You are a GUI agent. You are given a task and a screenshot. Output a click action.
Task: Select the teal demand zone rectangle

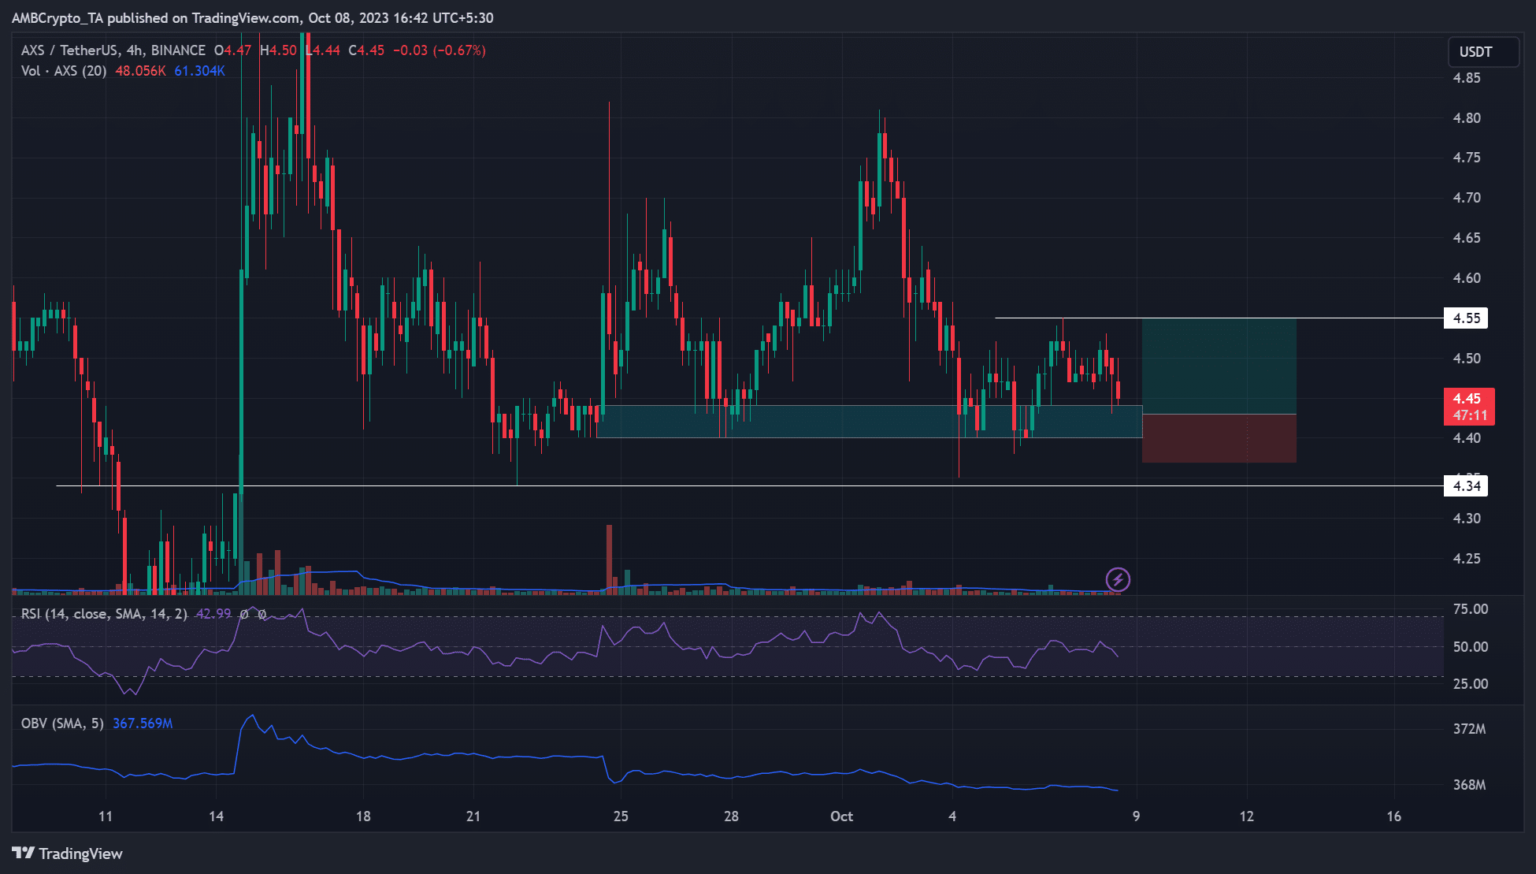(868, 421)
